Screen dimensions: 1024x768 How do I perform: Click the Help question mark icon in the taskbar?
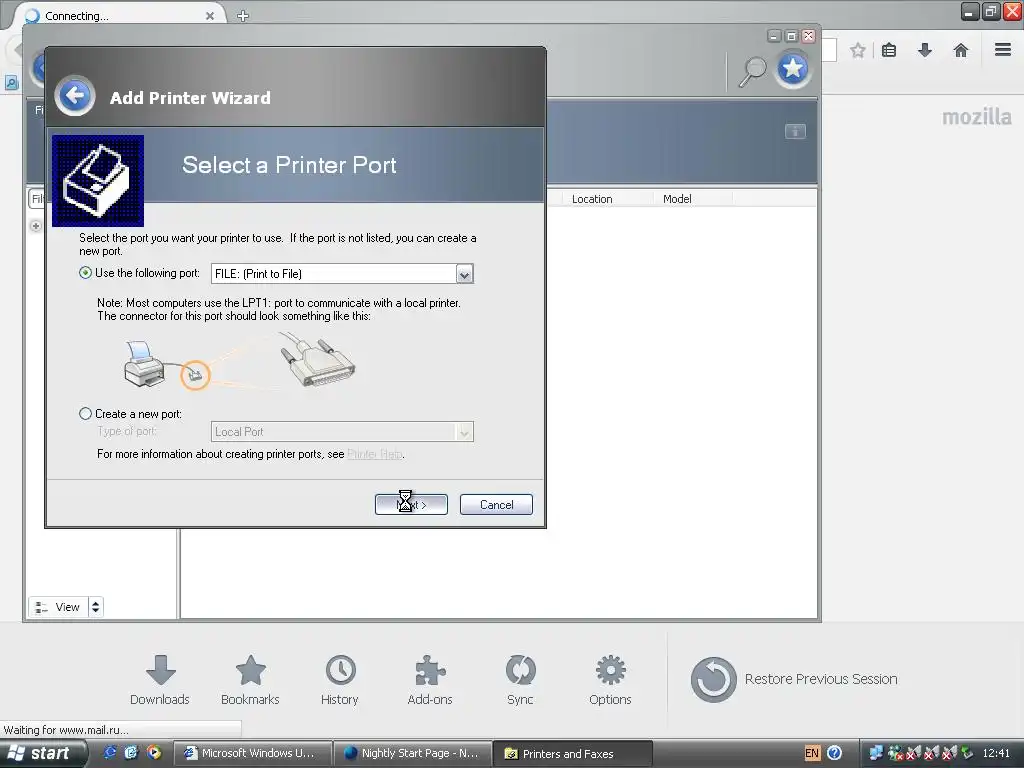tap(834, 753)
